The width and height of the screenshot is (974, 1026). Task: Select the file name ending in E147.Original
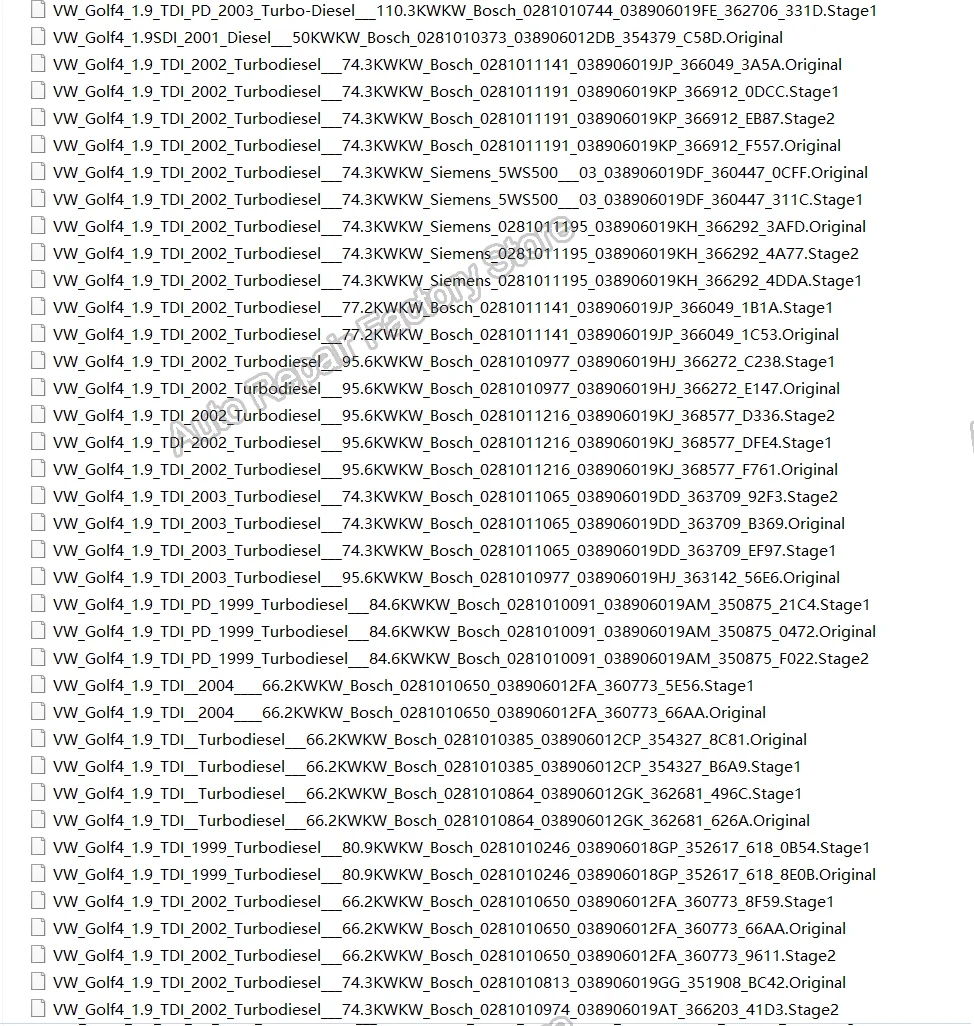446,388
